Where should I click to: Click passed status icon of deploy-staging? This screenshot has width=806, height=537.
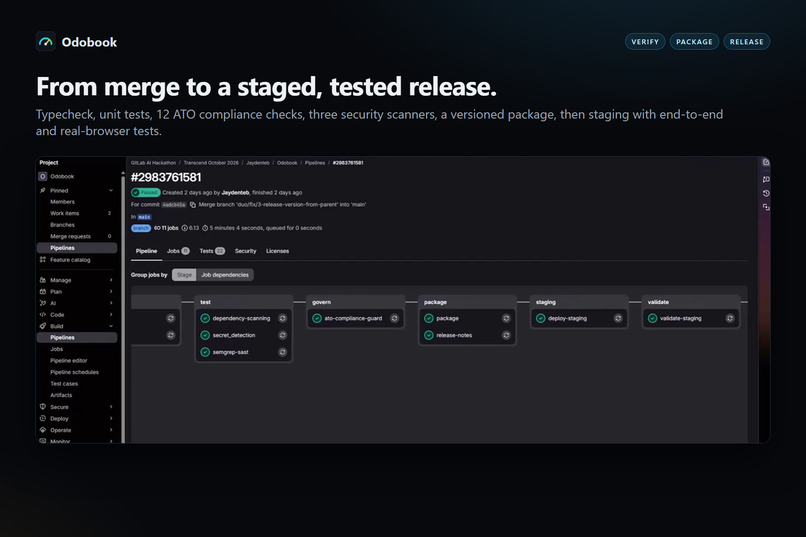[x=541, y=318]
